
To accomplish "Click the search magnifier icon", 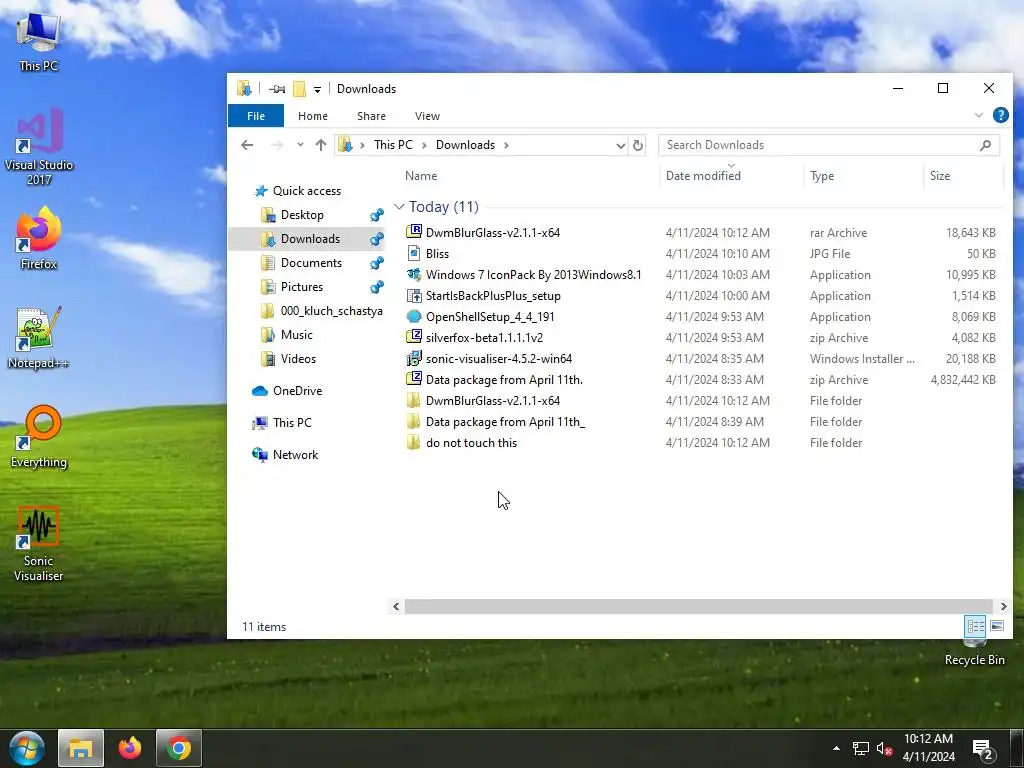I will [985, 145].
